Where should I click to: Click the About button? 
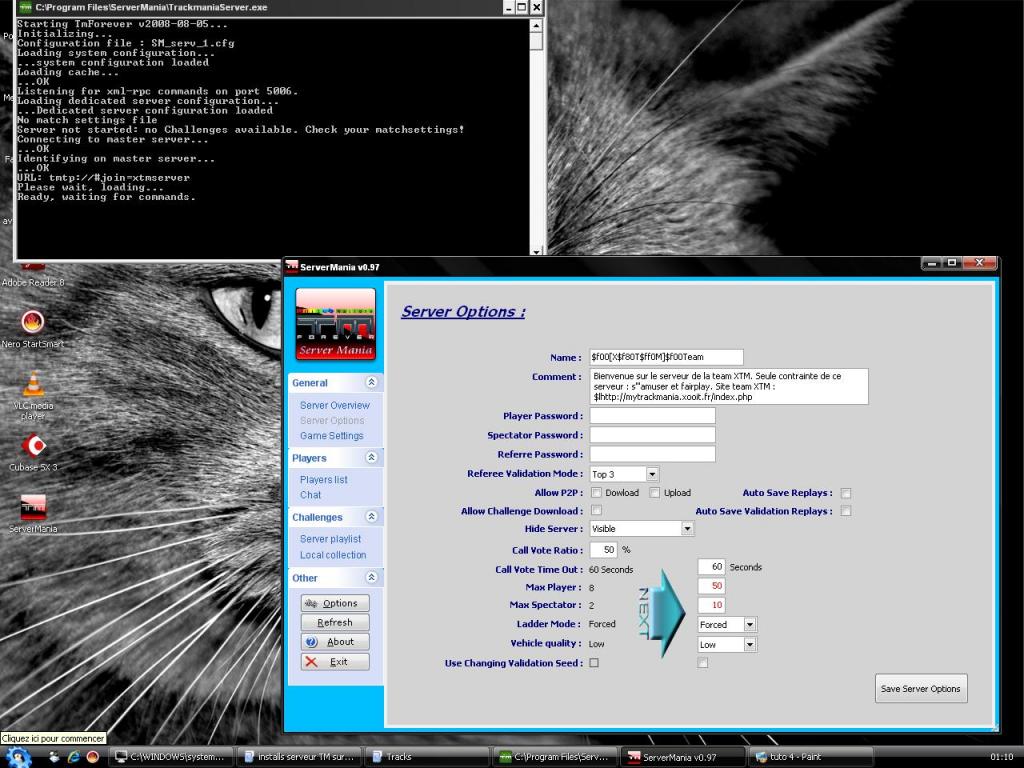[335, 642]
